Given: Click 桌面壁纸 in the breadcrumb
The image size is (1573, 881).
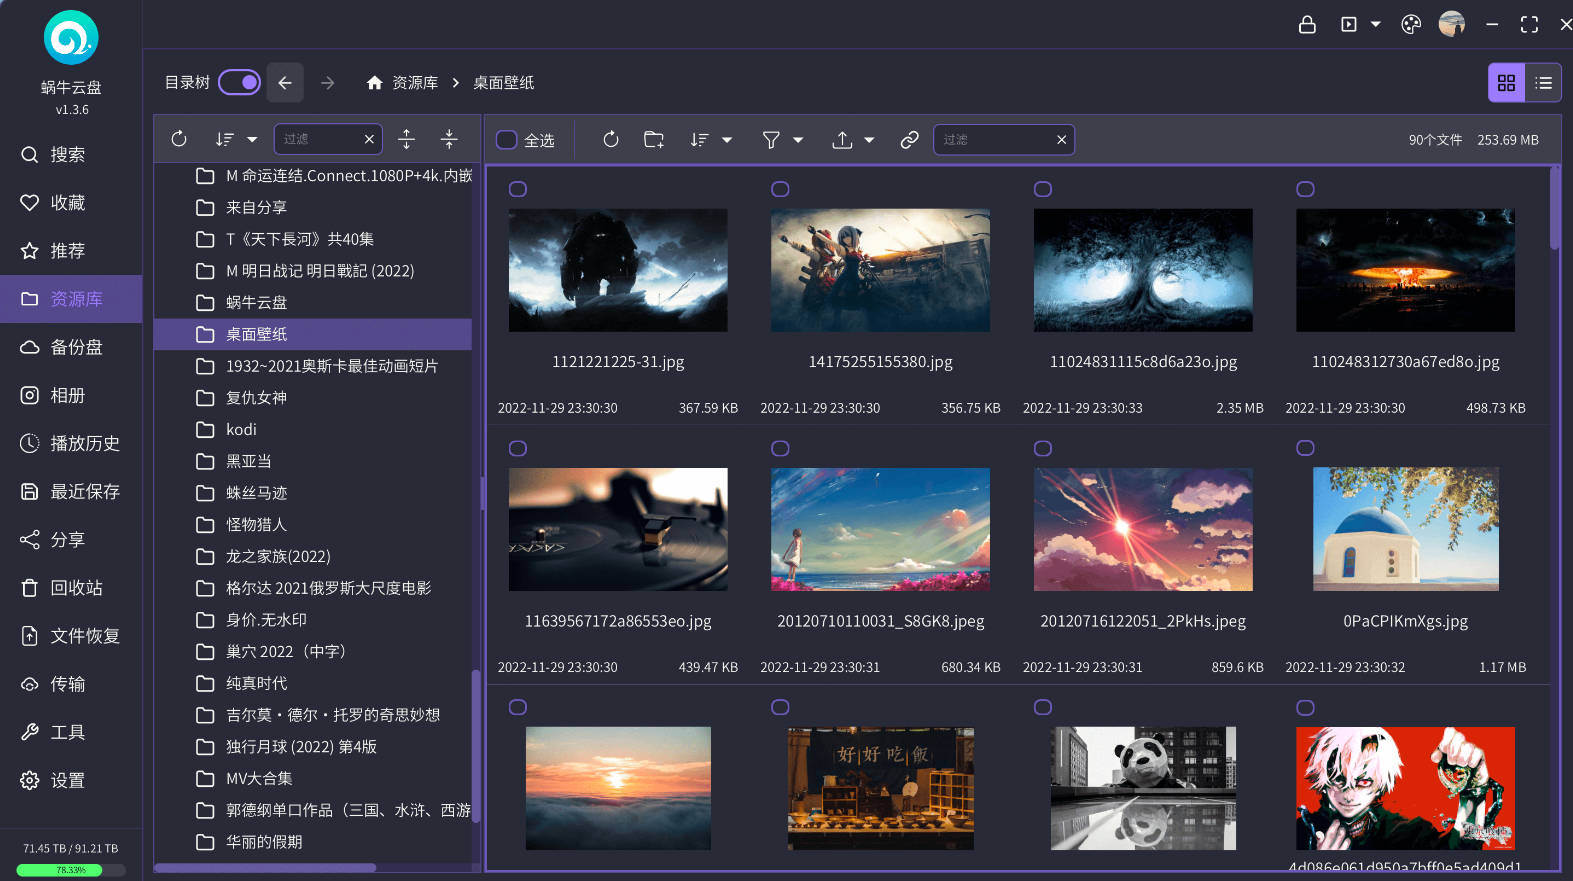Looking at the screenshot, I should 504,83.
